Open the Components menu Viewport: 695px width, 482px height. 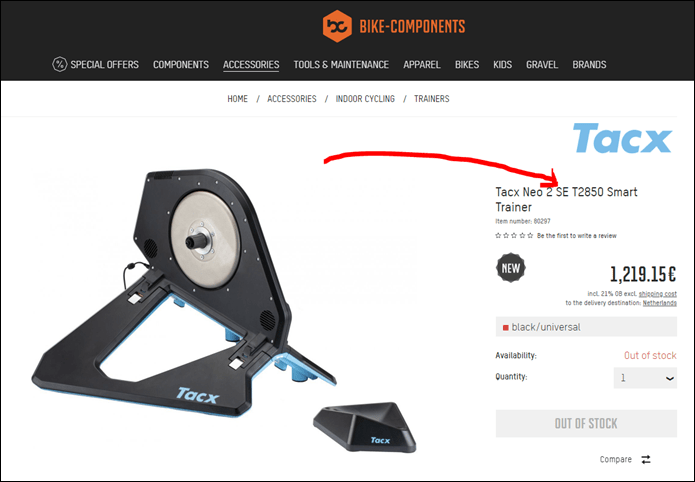pos(181,65)
